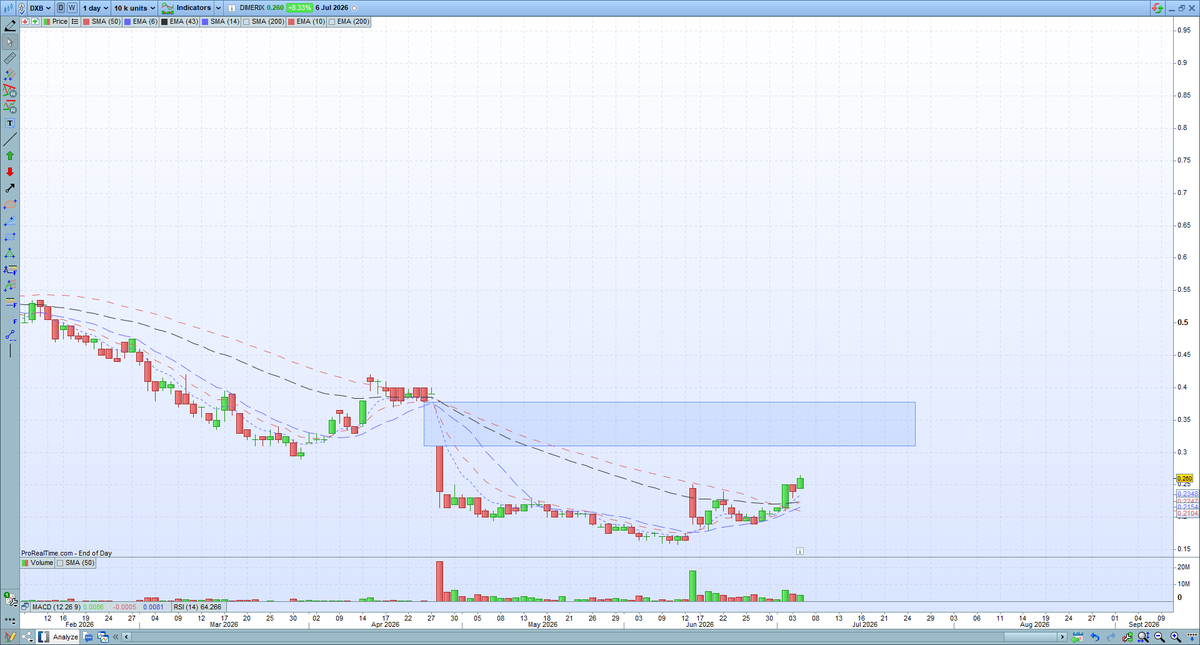Click the +8.33% change badge
This screenshot has height=645, width=1200.
point(299,8)
